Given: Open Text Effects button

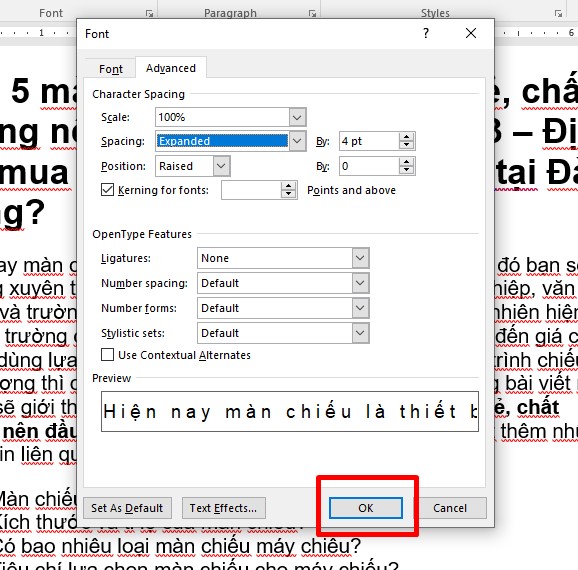Looking at the screenshot, I should point(223,508).
